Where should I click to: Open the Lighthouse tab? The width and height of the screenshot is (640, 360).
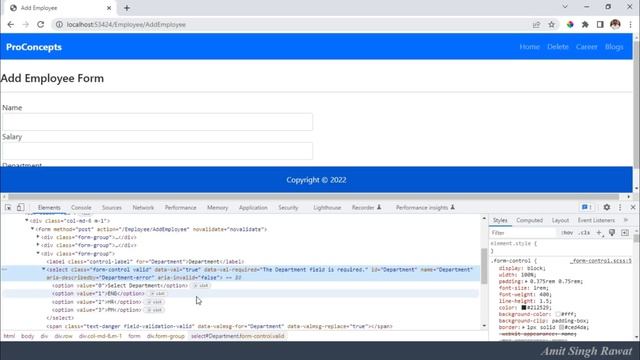pos(327,207)
